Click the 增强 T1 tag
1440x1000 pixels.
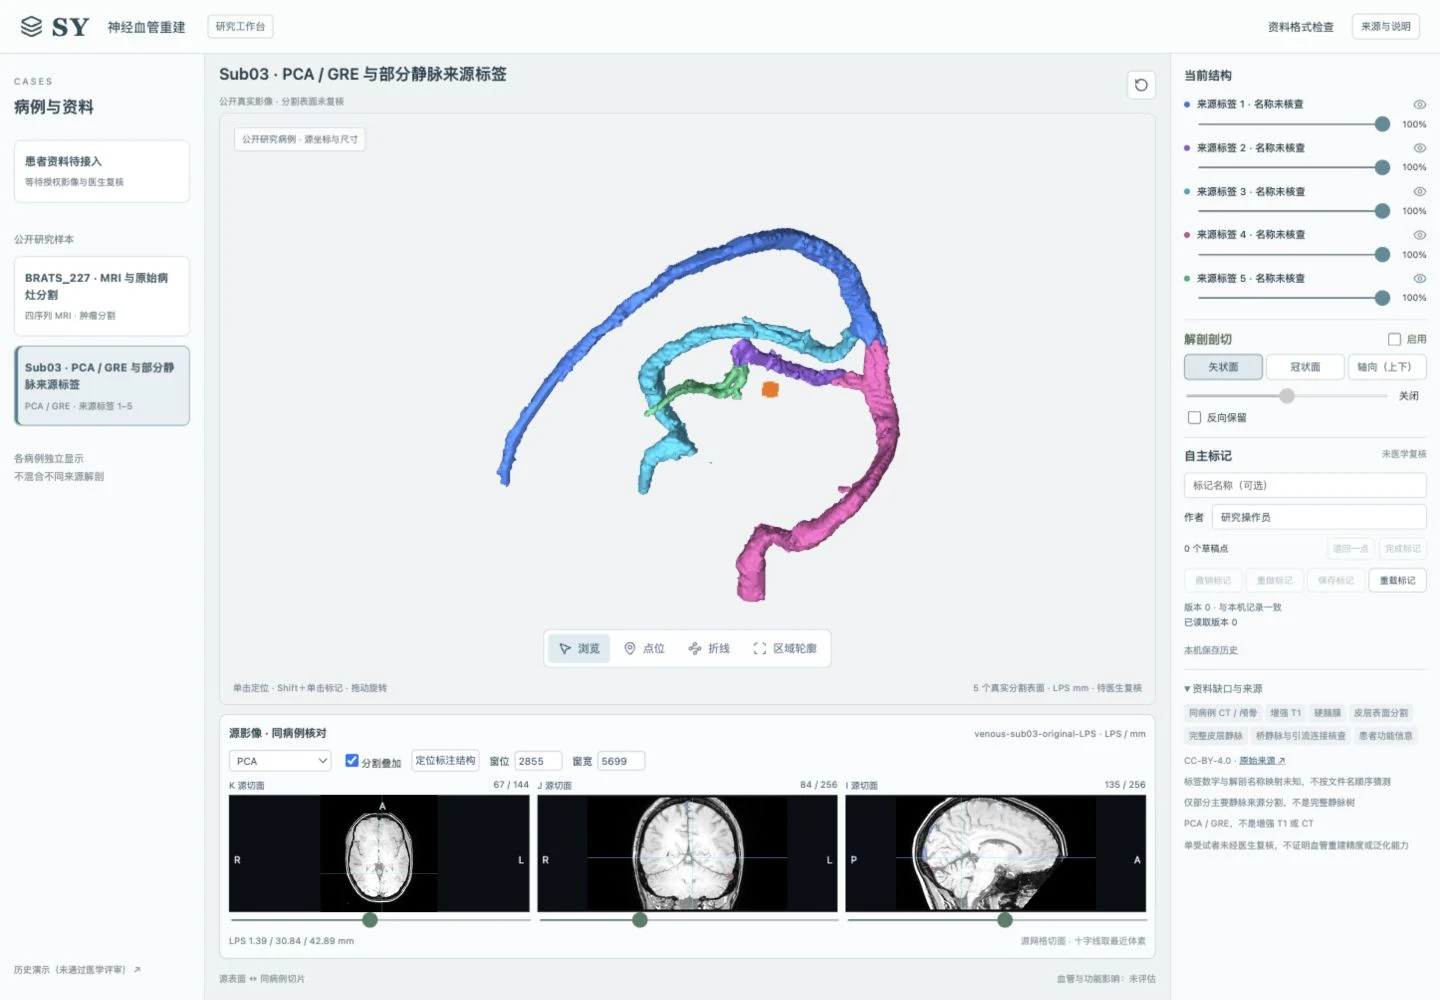(1286, 713)
